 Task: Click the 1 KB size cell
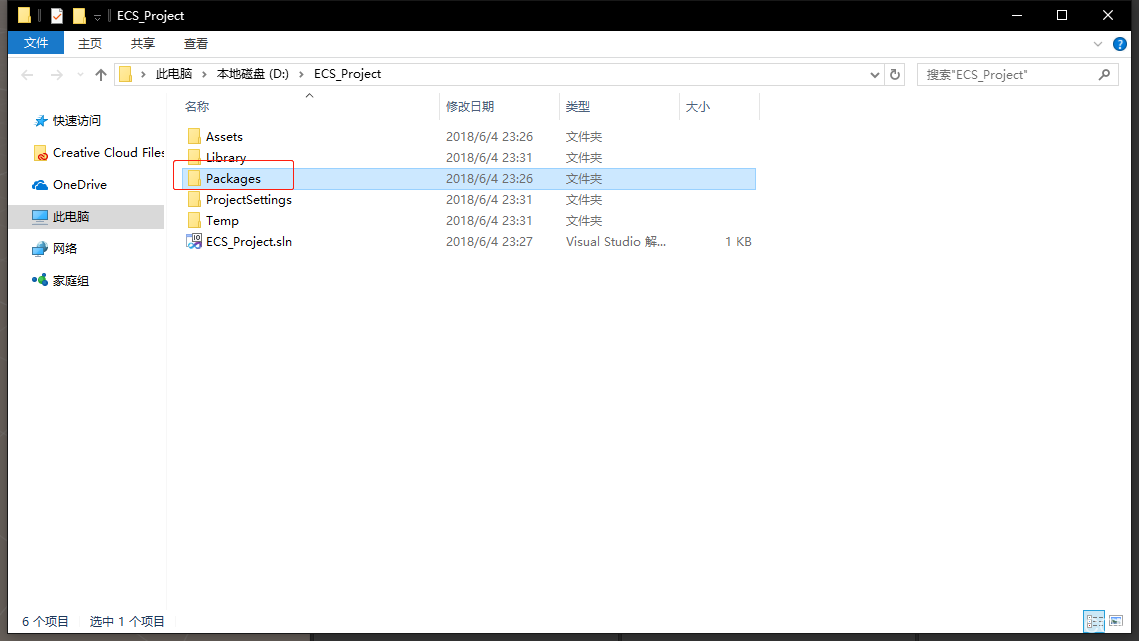pos(738,242)
